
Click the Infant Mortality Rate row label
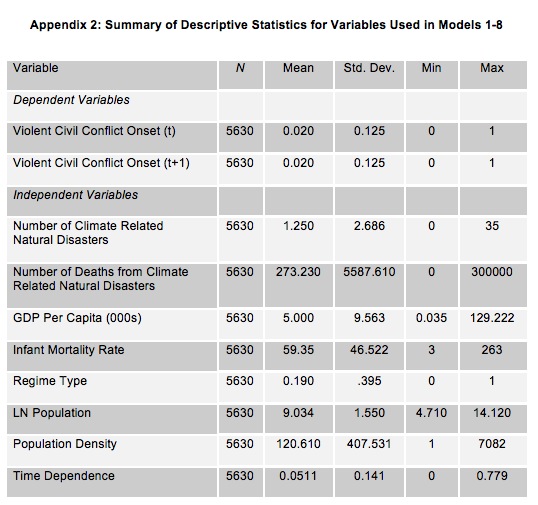point(69,350)
